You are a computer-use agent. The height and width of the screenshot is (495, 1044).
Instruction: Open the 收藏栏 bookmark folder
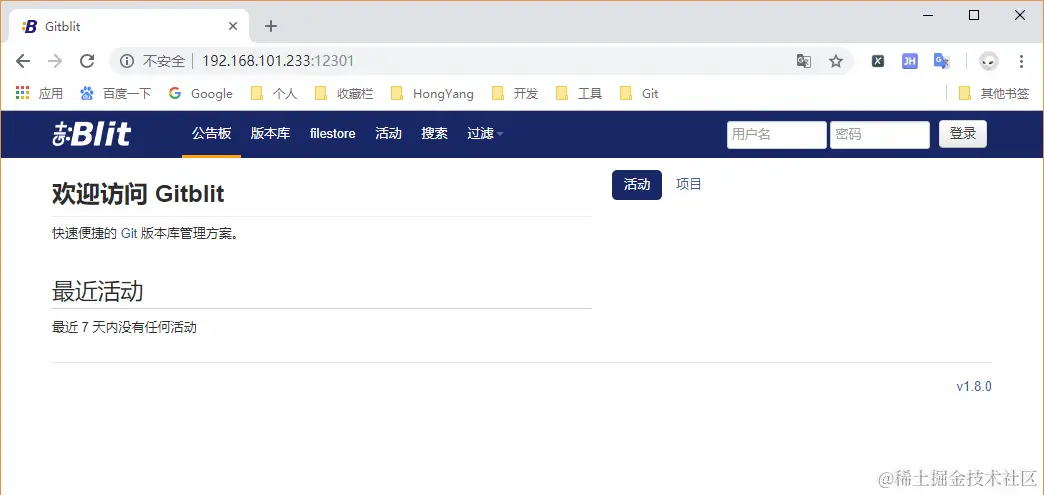click(344, 94)
